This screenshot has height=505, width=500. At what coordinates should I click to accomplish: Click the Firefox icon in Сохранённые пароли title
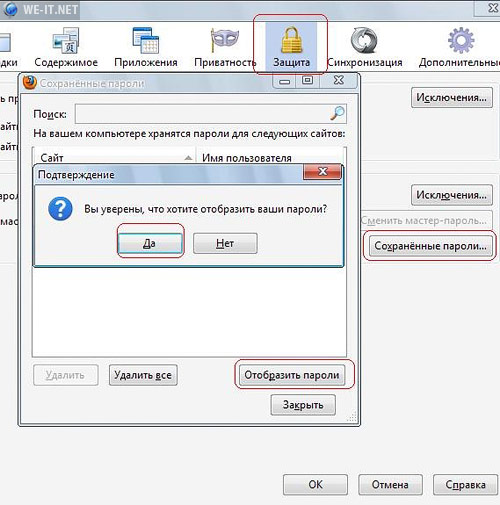point(30,82)
